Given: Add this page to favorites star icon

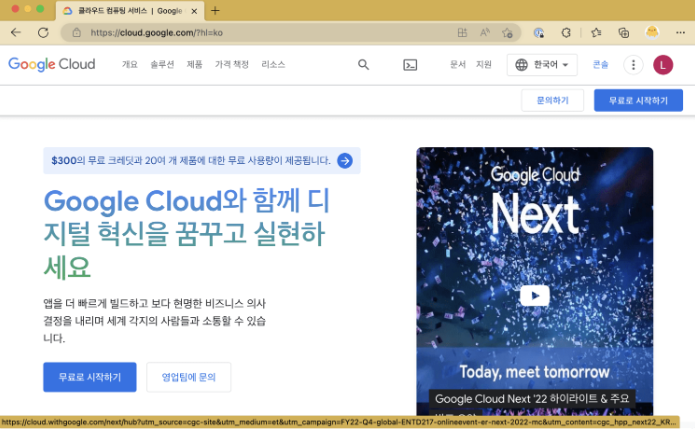Looking at the screenshot, I should (507, 32).
